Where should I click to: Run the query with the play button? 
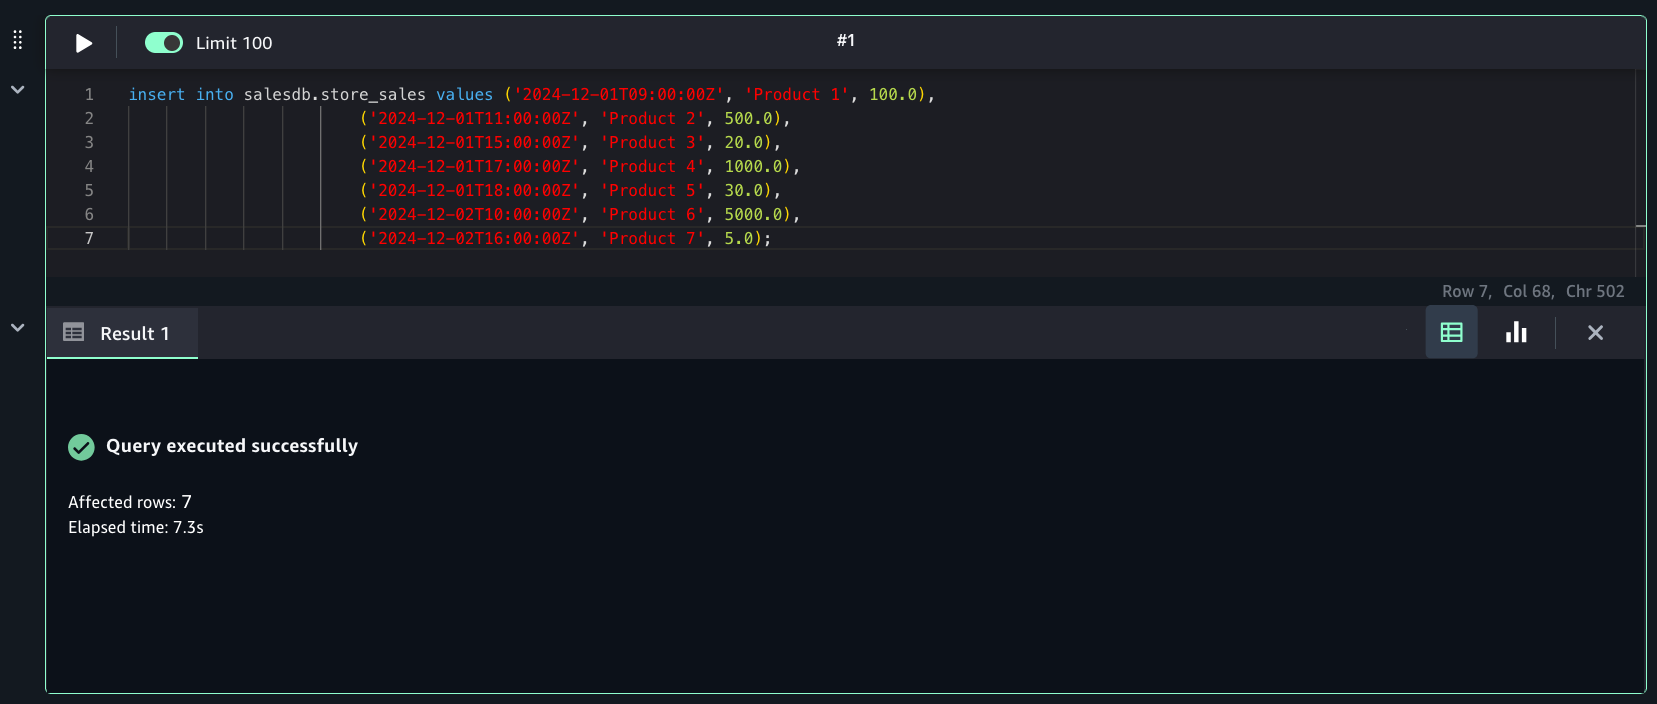click(x=84, y=43)
